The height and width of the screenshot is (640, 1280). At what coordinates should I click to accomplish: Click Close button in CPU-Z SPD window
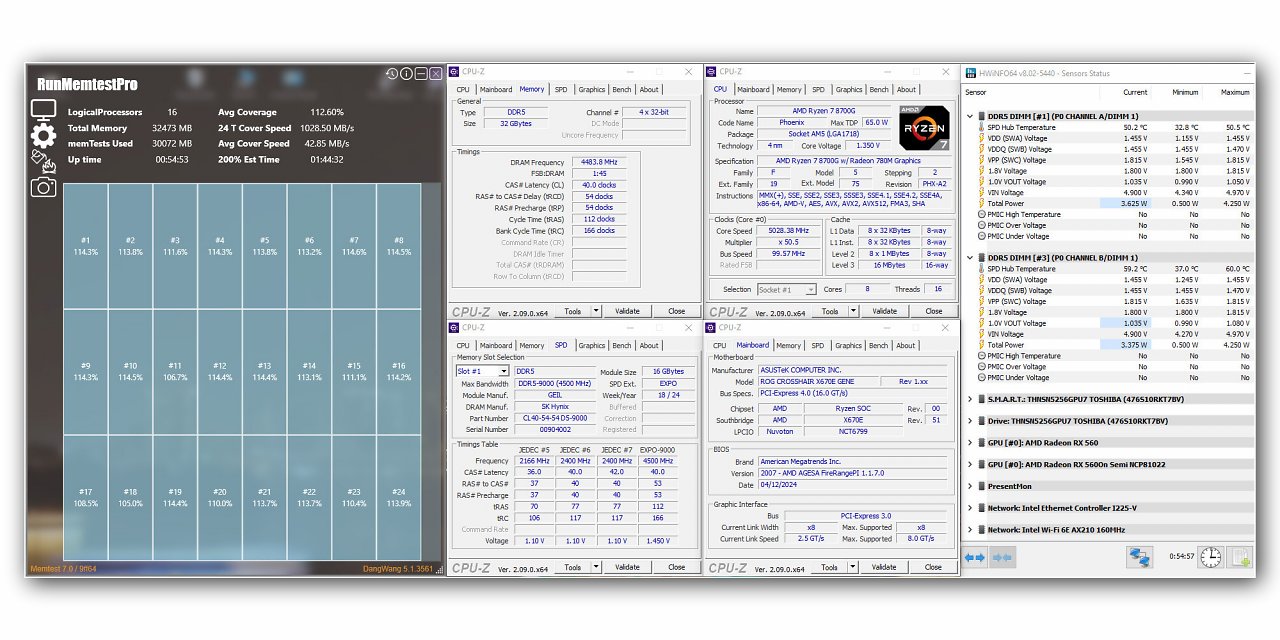[677, 567]
